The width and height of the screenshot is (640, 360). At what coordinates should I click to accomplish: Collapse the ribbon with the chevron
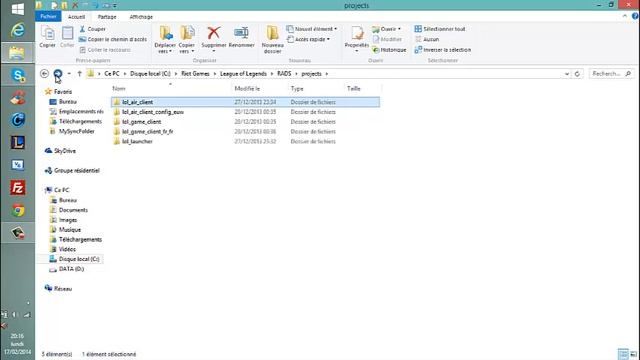pyautogui.click(x=625, y=16)
